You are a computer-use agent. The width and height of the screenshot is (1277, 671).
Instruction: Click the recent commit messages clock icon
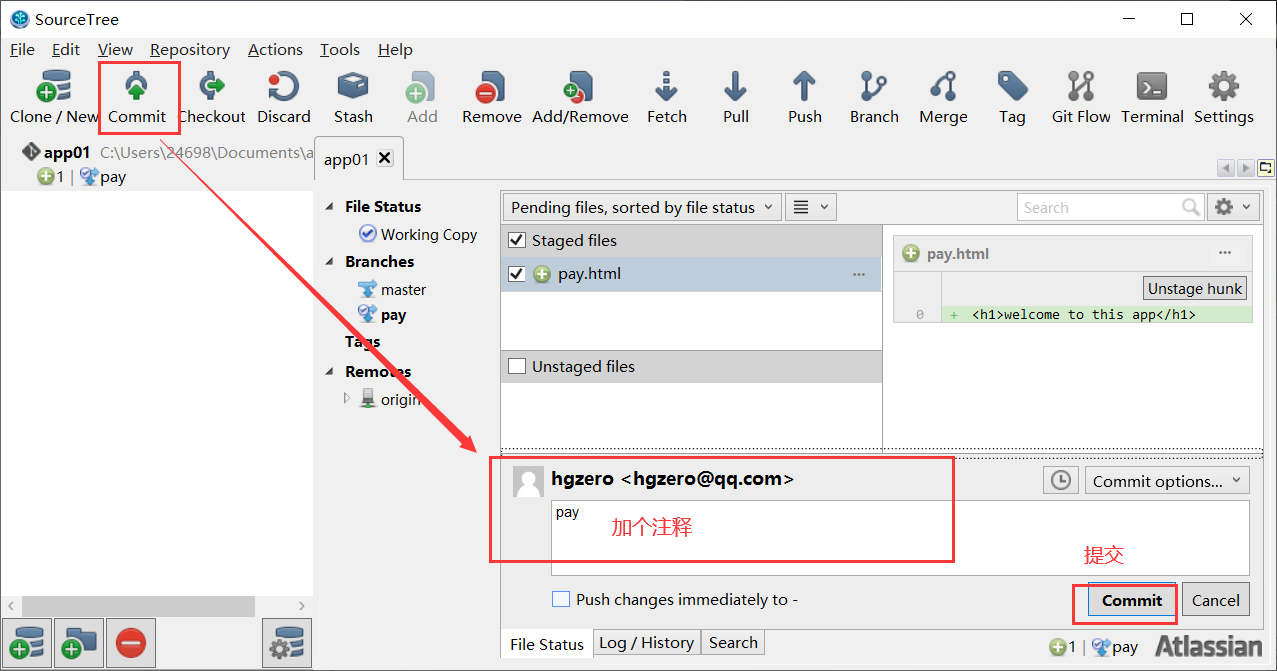[x=1060, y=480]
